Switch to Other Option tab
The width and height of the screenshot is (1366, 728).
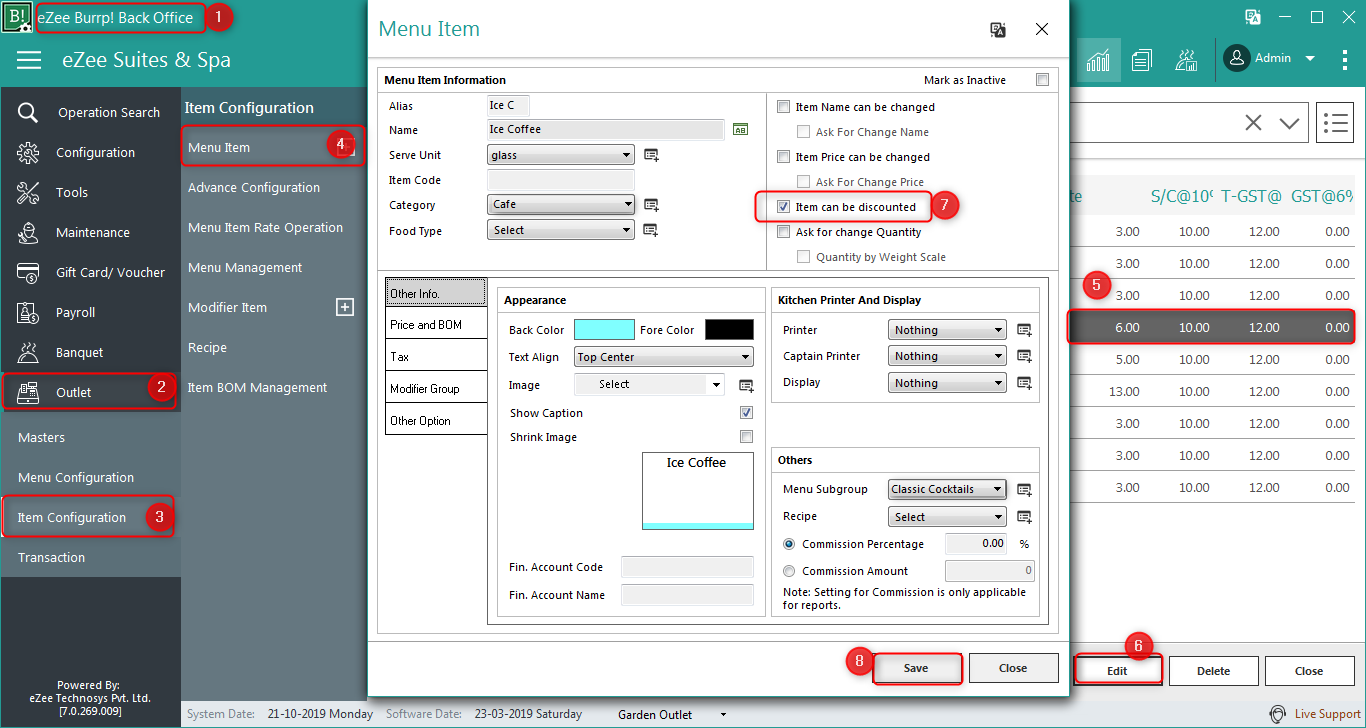tap(437, 421)
